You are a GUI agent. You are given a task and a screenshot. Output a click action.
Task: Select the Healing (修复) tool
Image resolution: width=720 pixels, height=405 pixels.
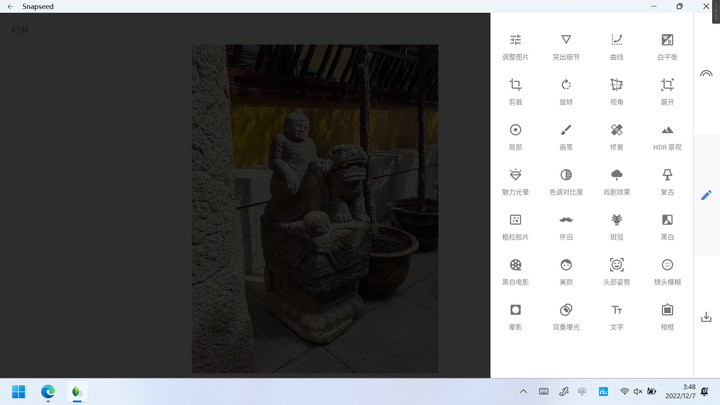[x=616, y=136]
